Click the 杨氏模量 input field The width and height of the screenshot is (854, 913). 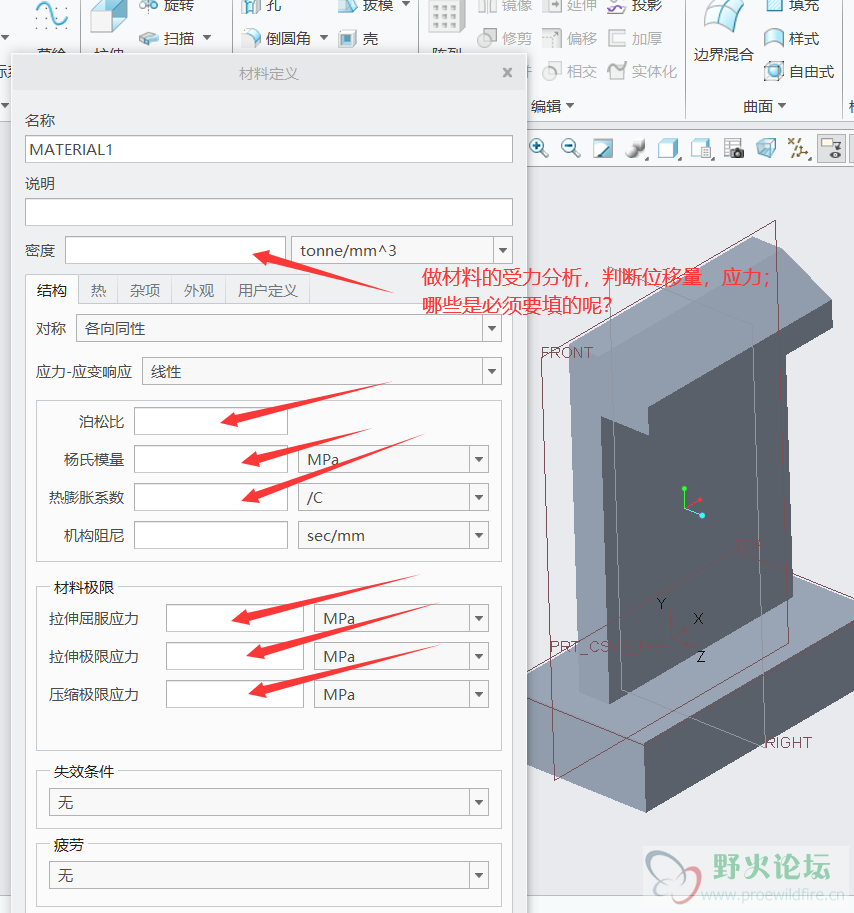[211, 459]
